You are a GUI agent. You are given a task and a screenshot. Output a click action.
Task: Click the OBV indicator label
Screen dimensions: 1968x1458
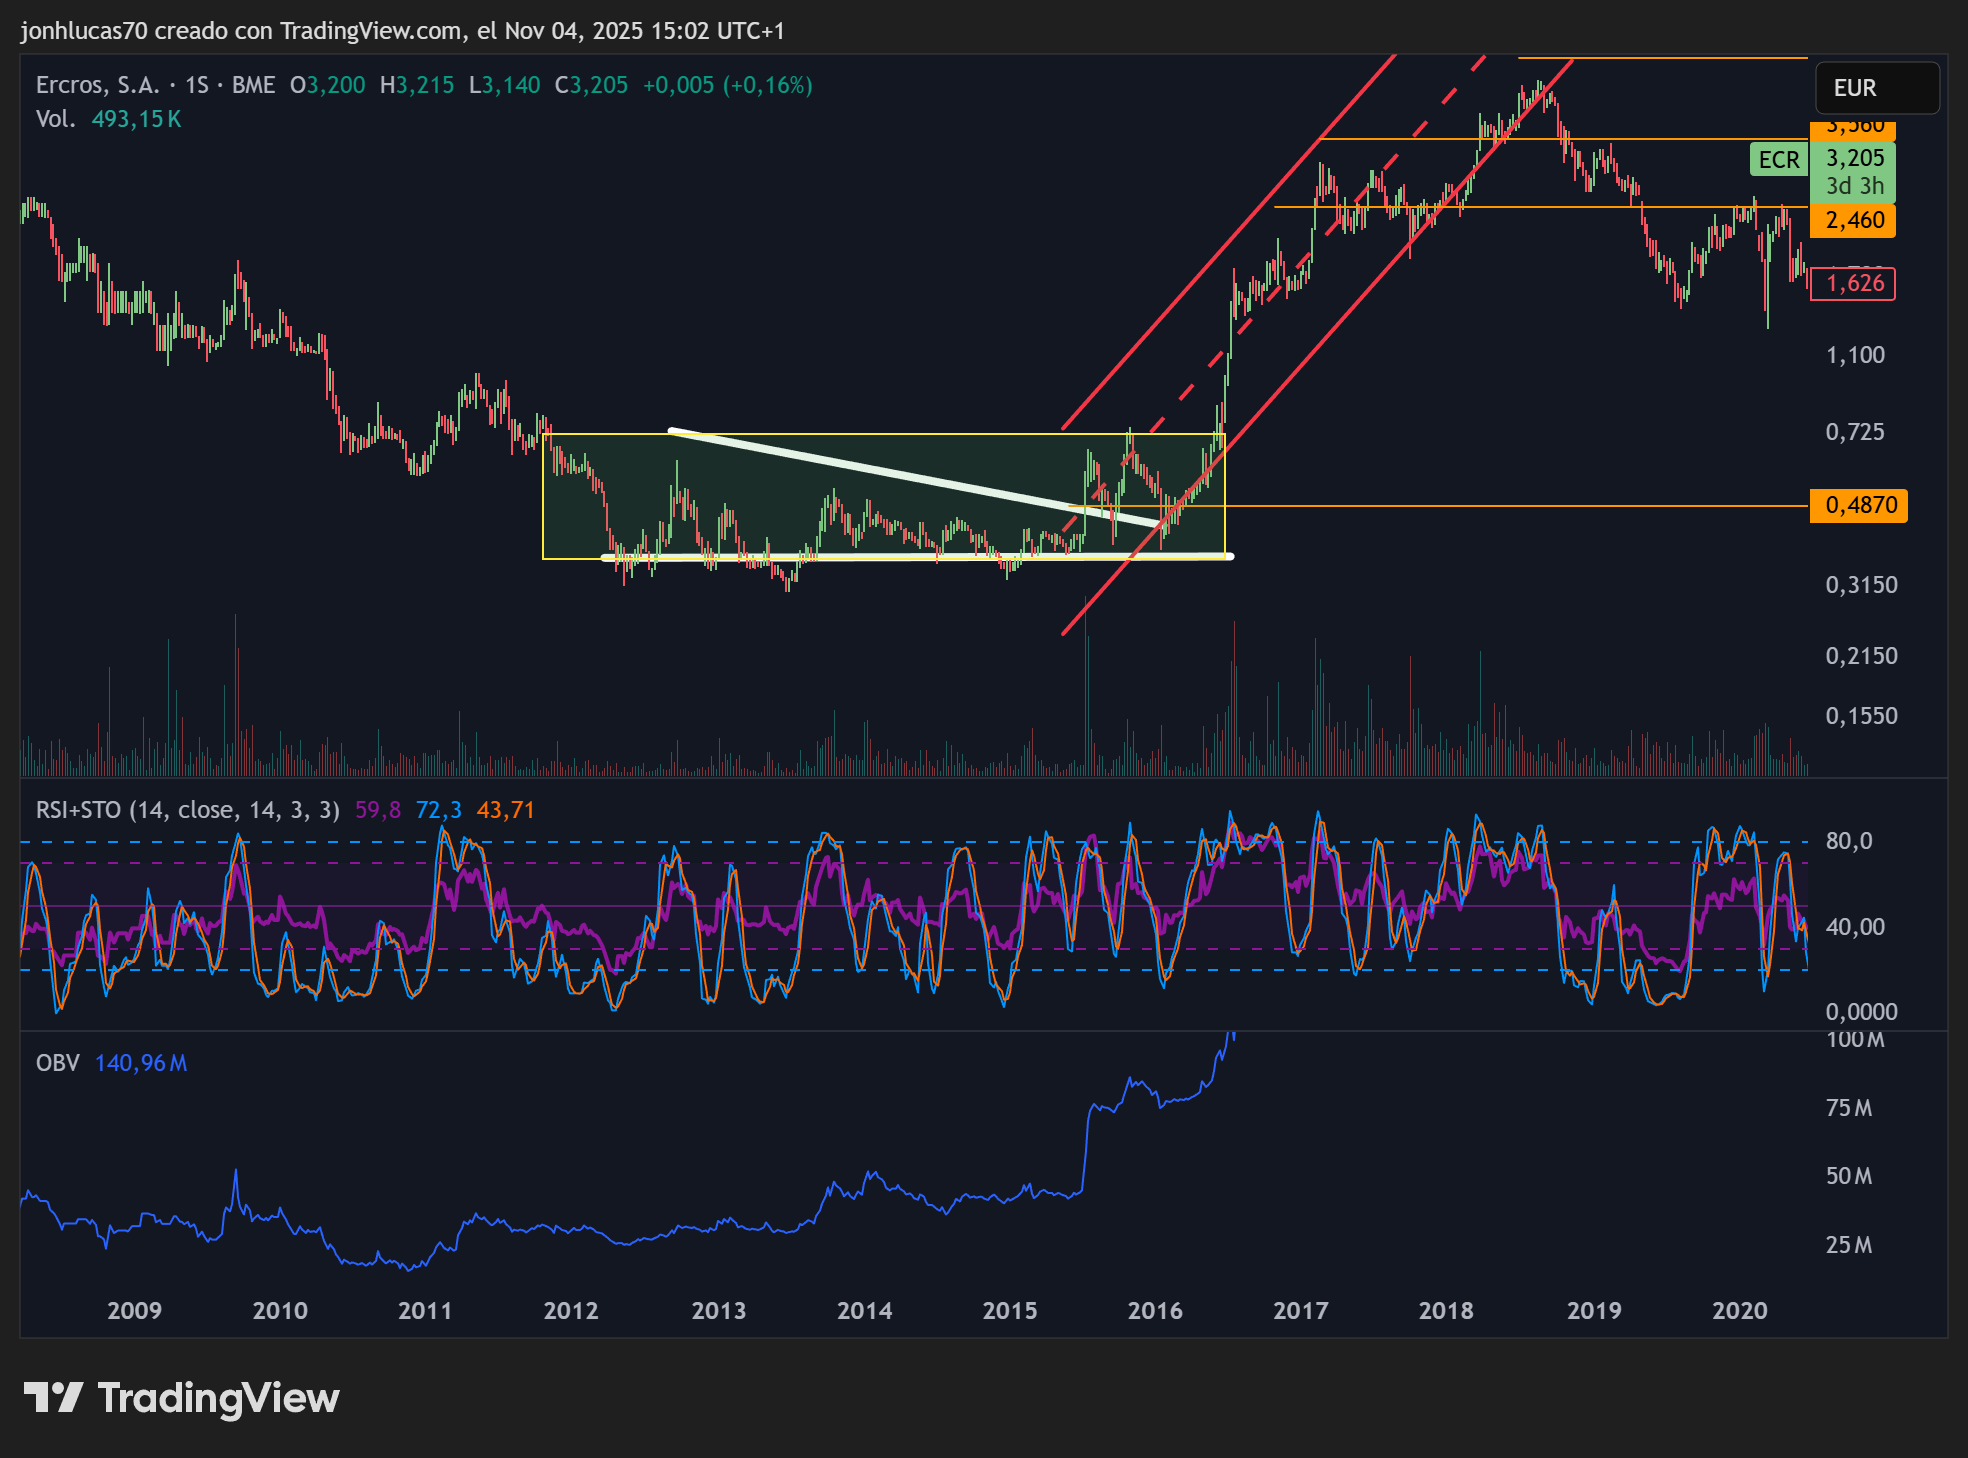tap(57, 1063)
